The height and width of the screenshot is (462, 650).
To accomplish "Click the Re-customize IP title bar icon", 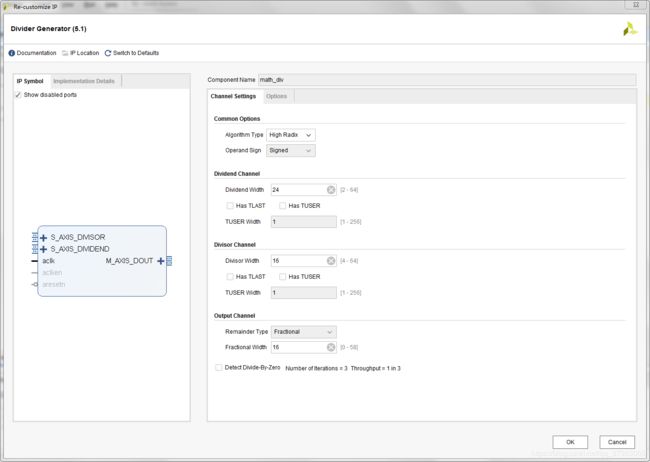I will click(6, 7).
